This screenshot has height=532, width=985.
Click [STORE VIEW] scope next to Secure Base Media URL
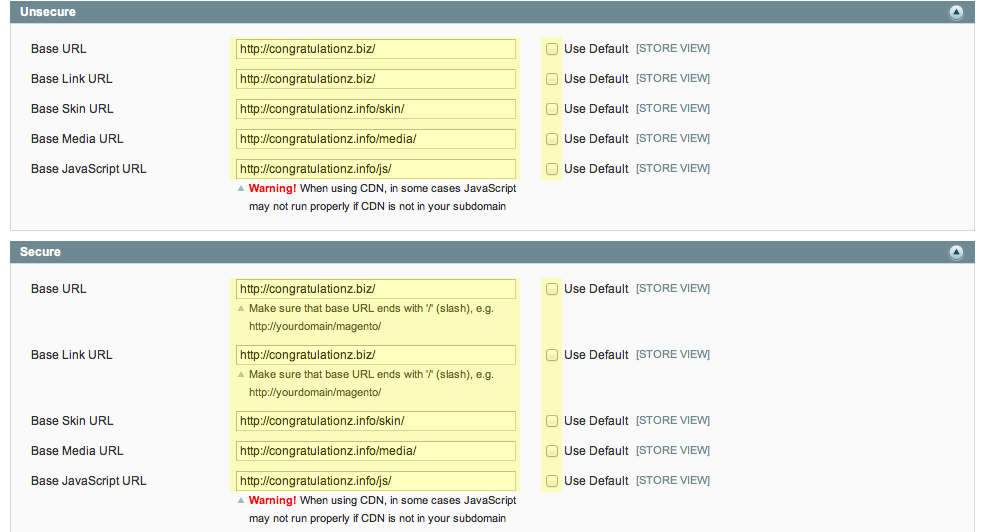pos(673,450)
